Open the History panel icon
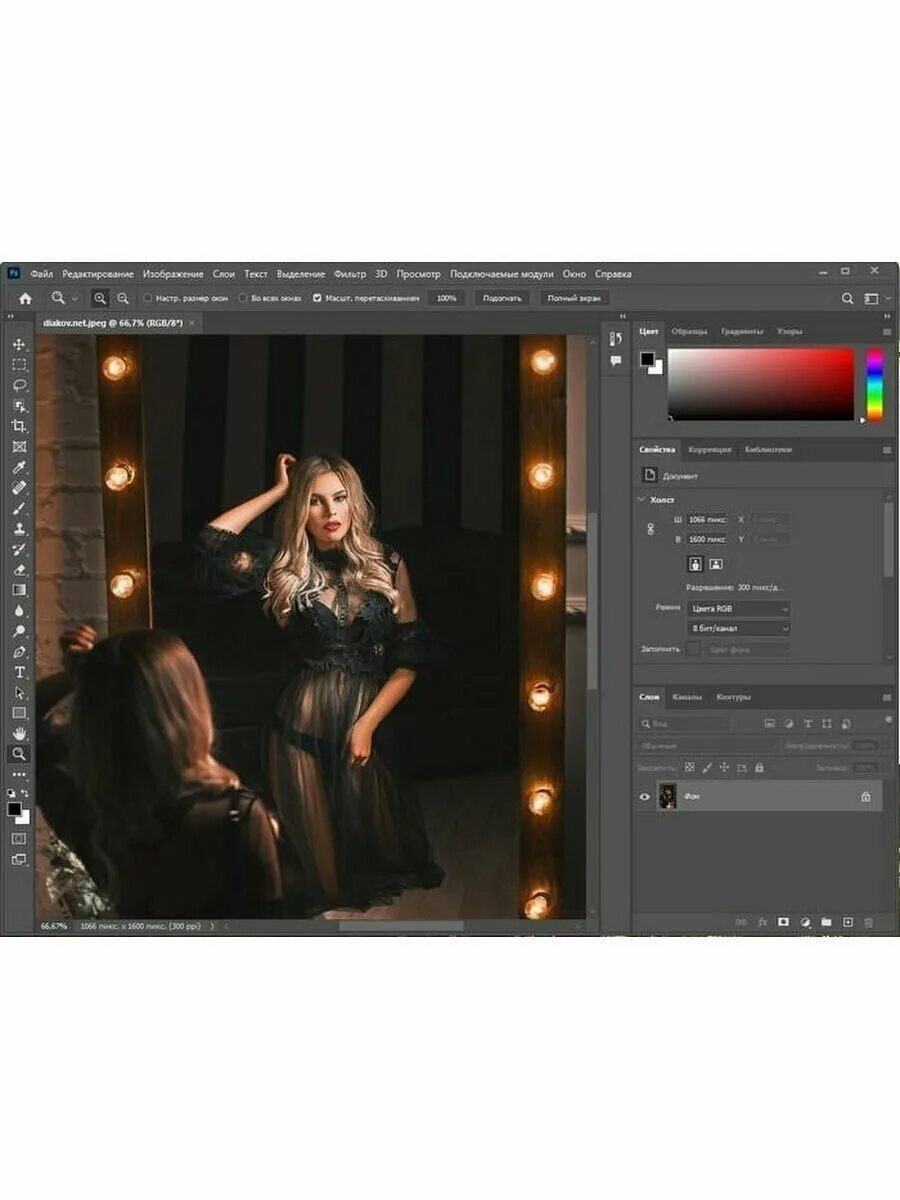This screenshot has width=900, height=1200. (x=616, y=339)
